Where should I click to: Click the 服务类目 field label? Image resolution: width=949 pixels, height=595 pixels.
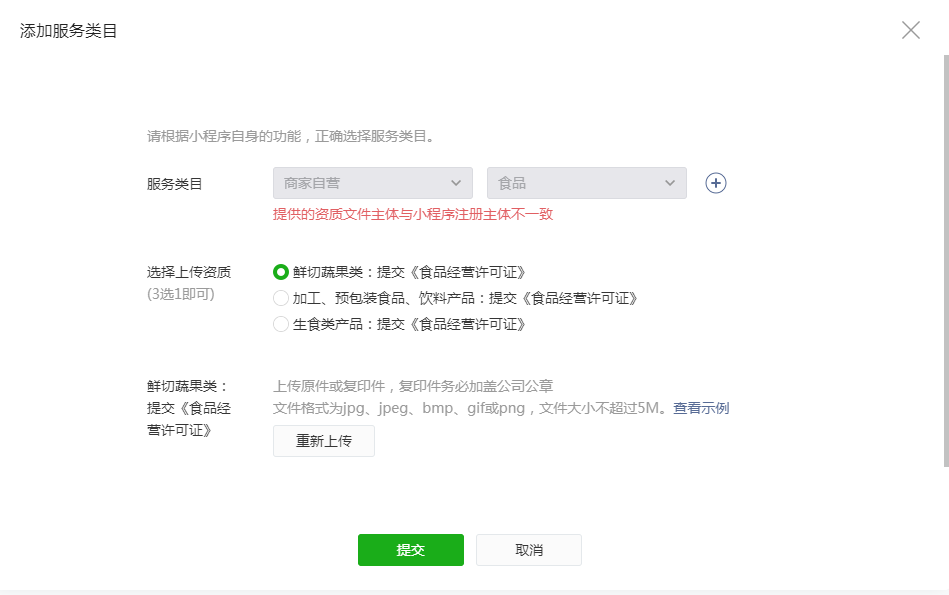tap(174, 184)
